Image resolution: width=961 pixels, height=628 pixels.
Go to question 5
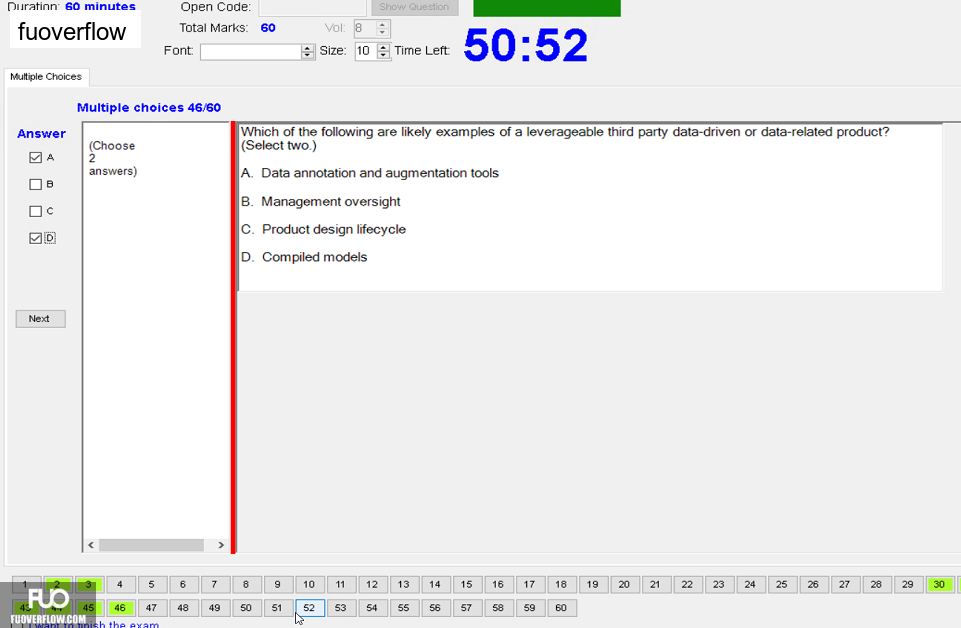(x=151, y=584)
